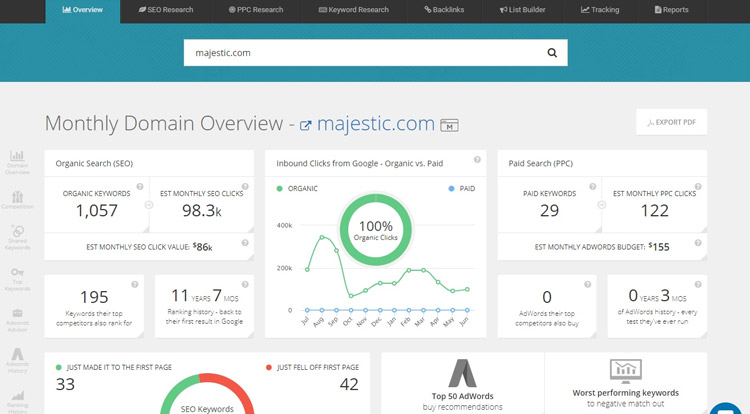
Task: Open the Overview tab
Action: point(82,11)
